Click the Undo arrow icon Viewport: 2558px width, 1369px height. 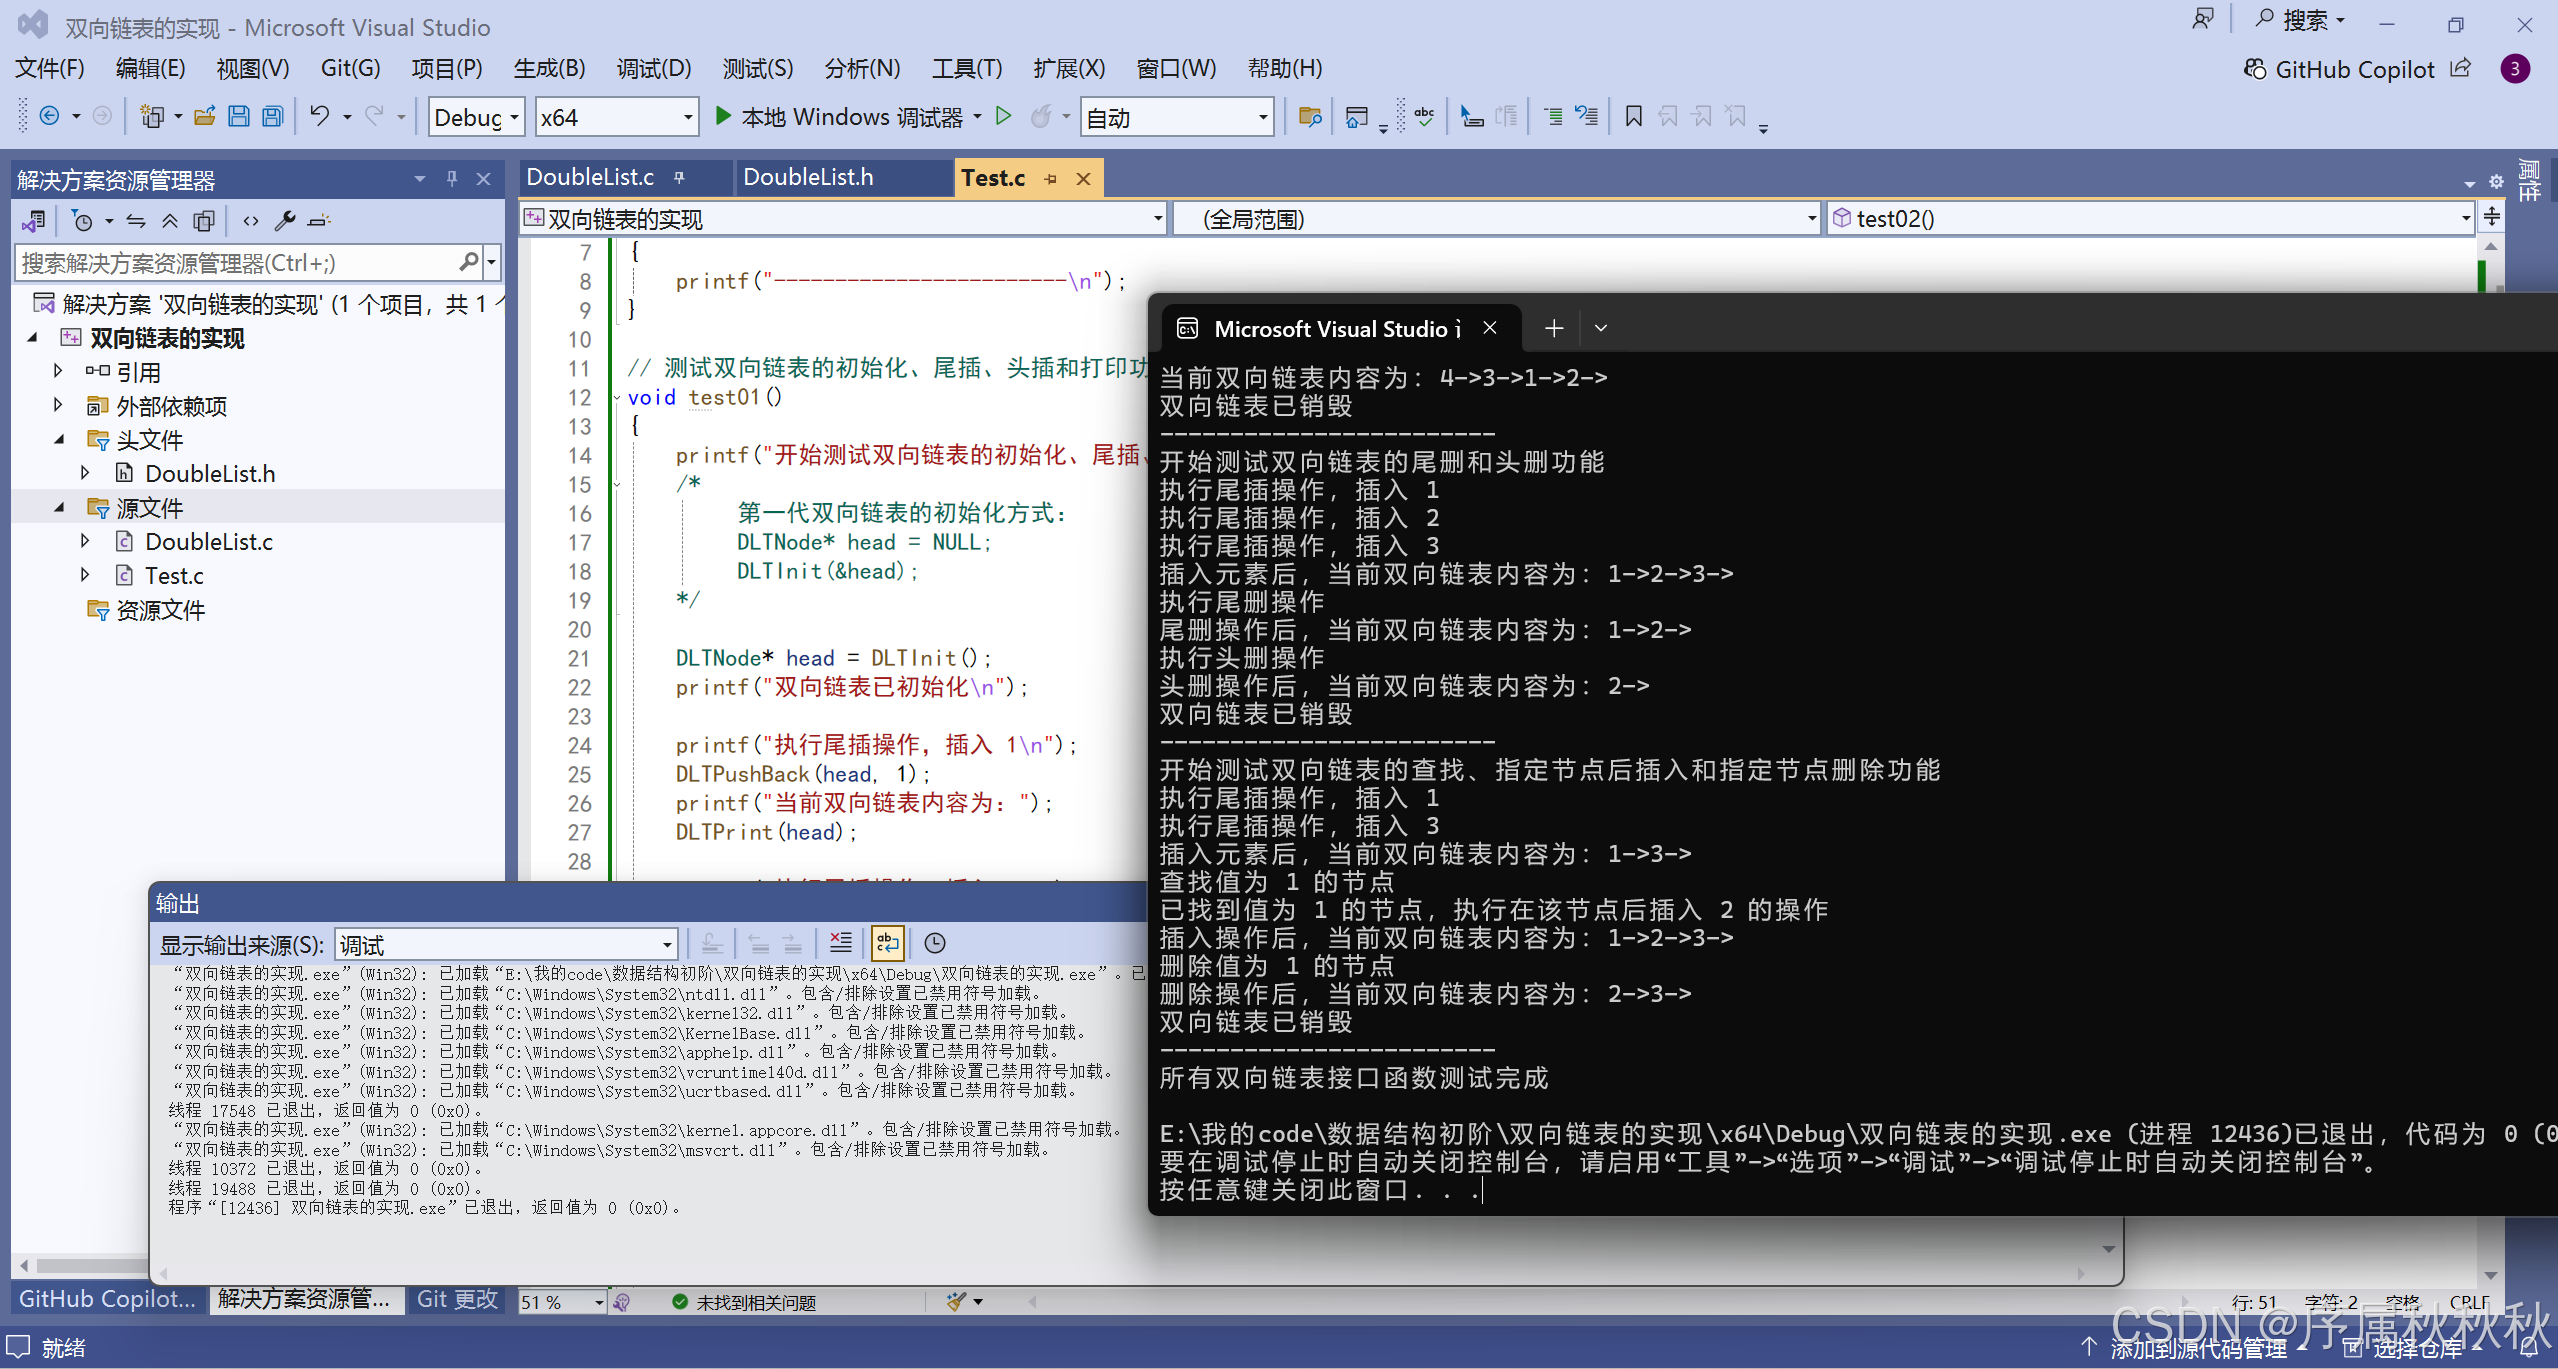(319, 116)
